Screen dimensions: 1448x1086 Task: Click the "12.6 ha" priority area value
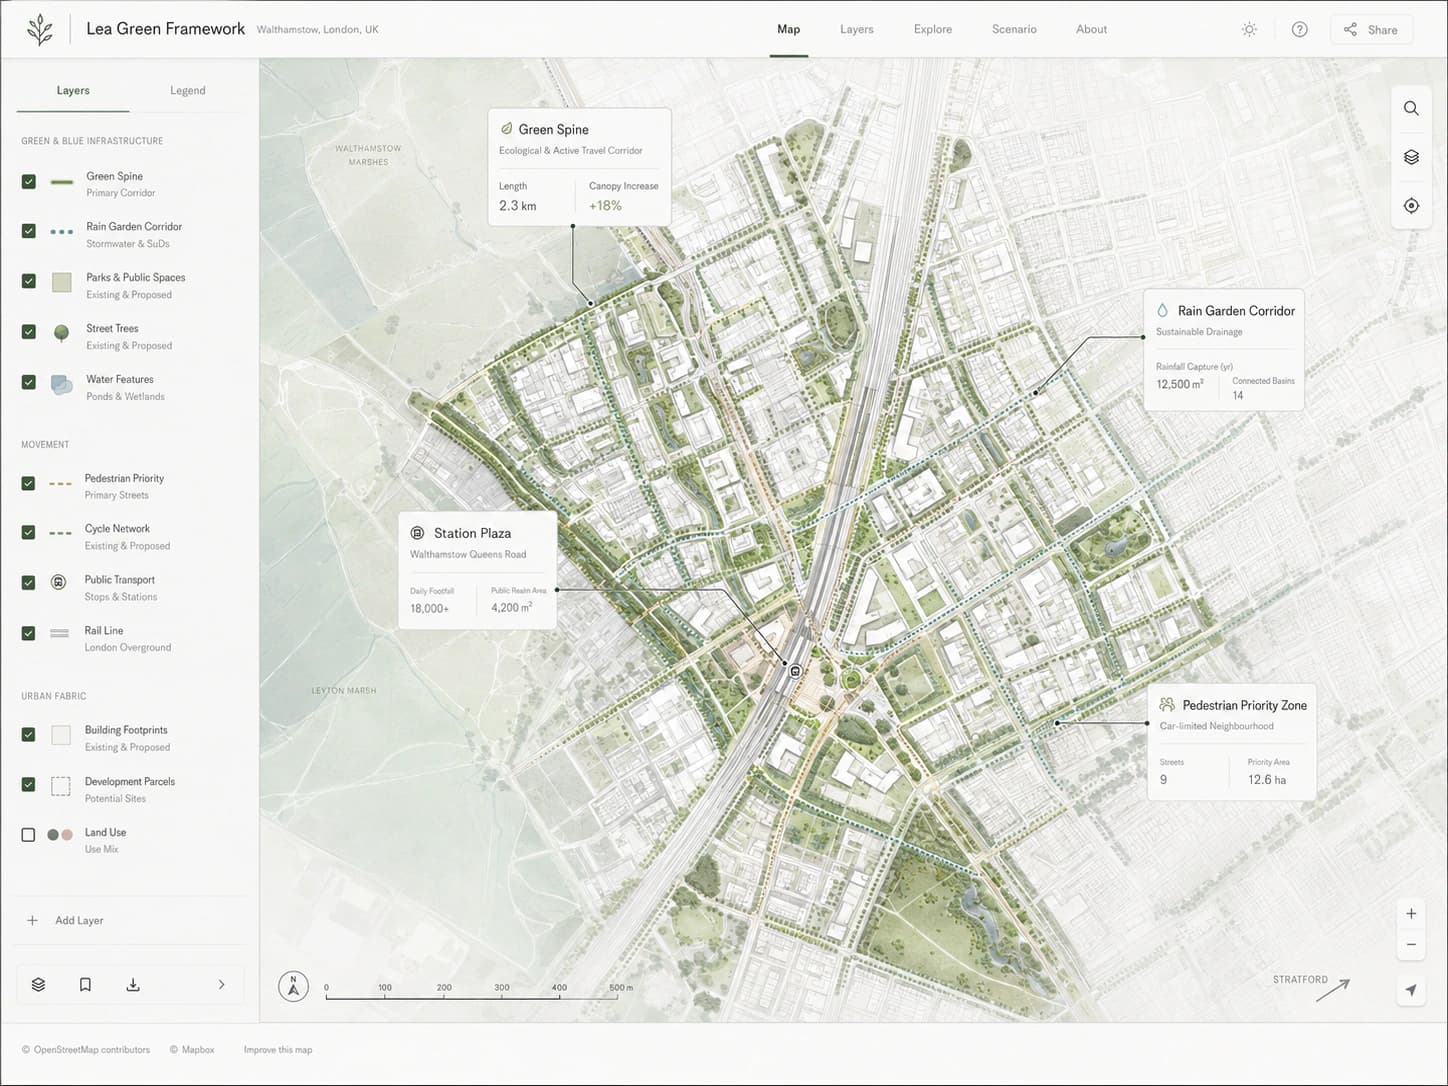1267,780
